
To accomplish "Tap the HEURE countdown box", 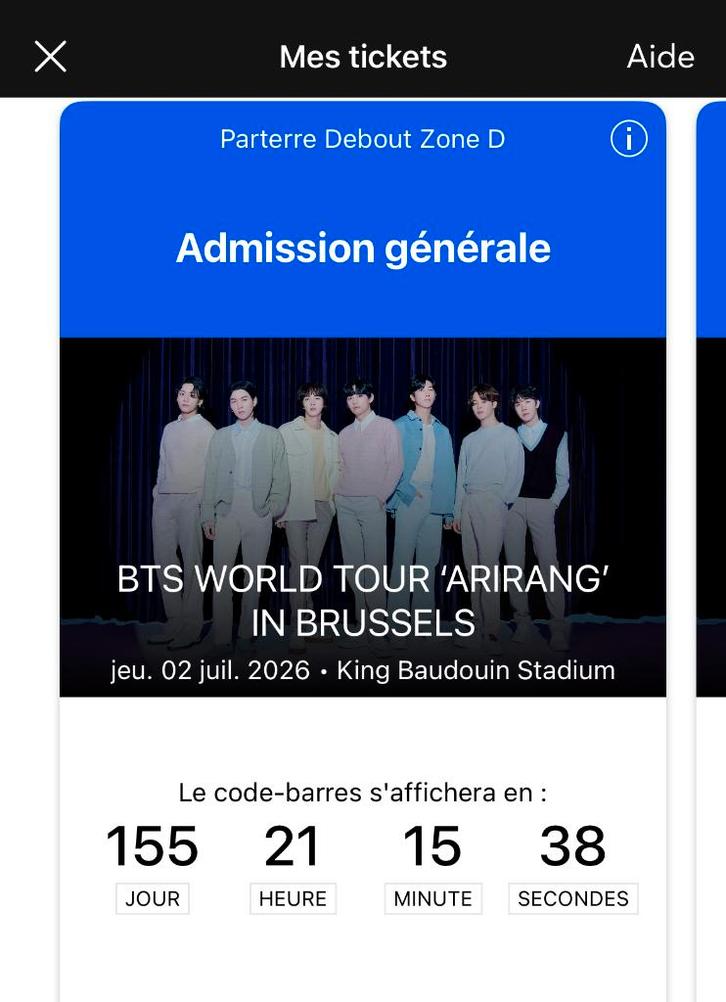I will pyautogui.click(x=292, y=898).
